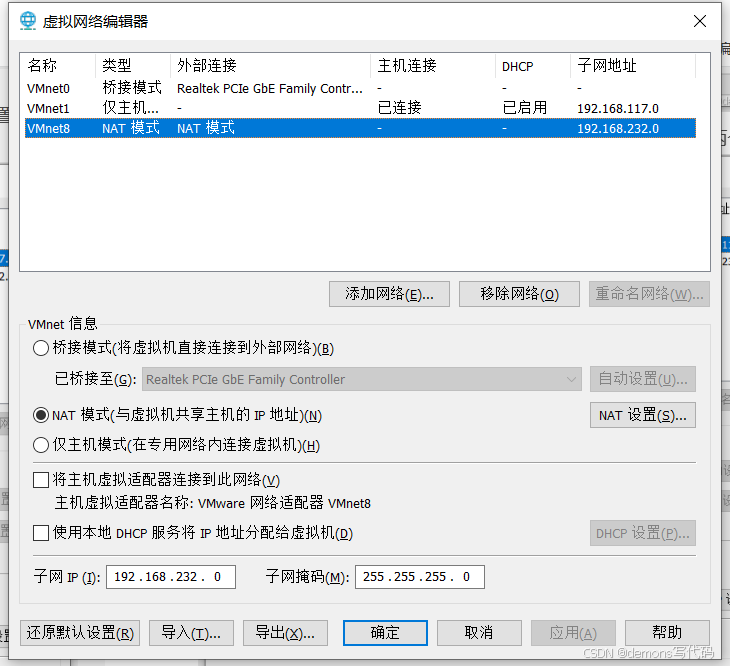Check 将主机虚拟适配器连接到此网络 checkbox
730x666 pixels.
(41, 480)
